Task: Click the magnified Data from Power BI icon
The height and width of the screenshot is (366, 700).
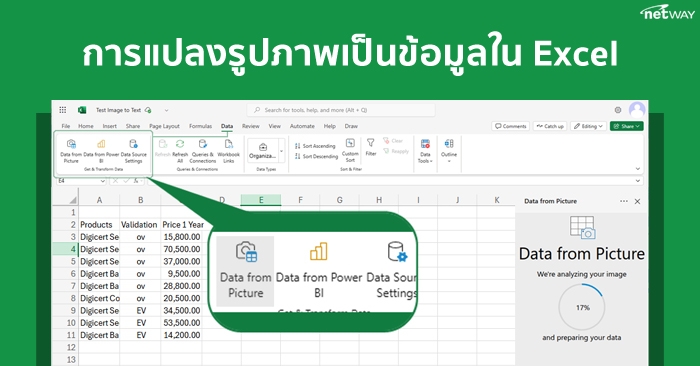Action: (319, 252)
